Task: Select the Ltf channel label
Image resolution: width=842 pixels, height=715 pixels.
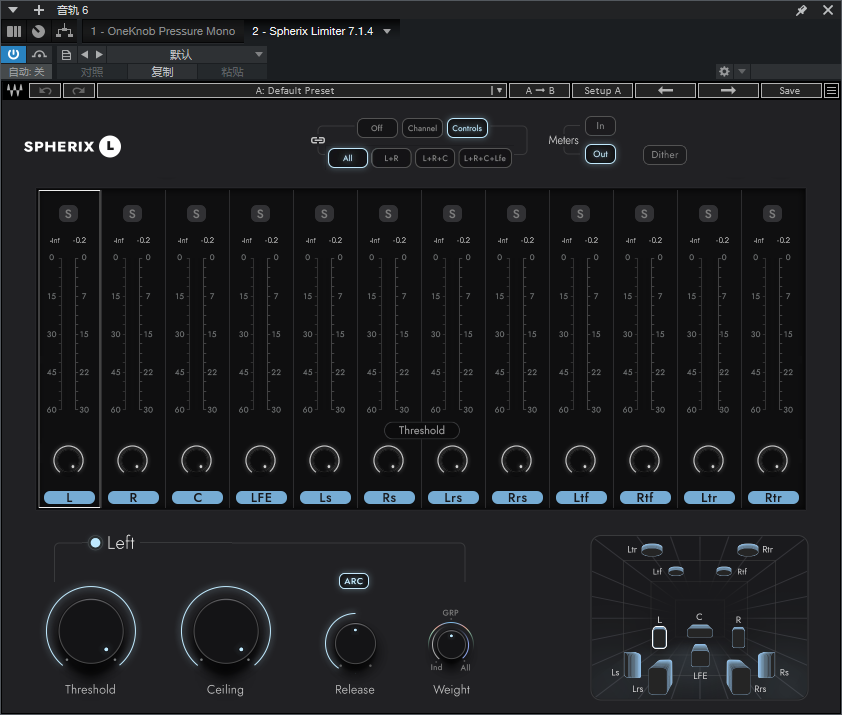Action: [581, 497]
